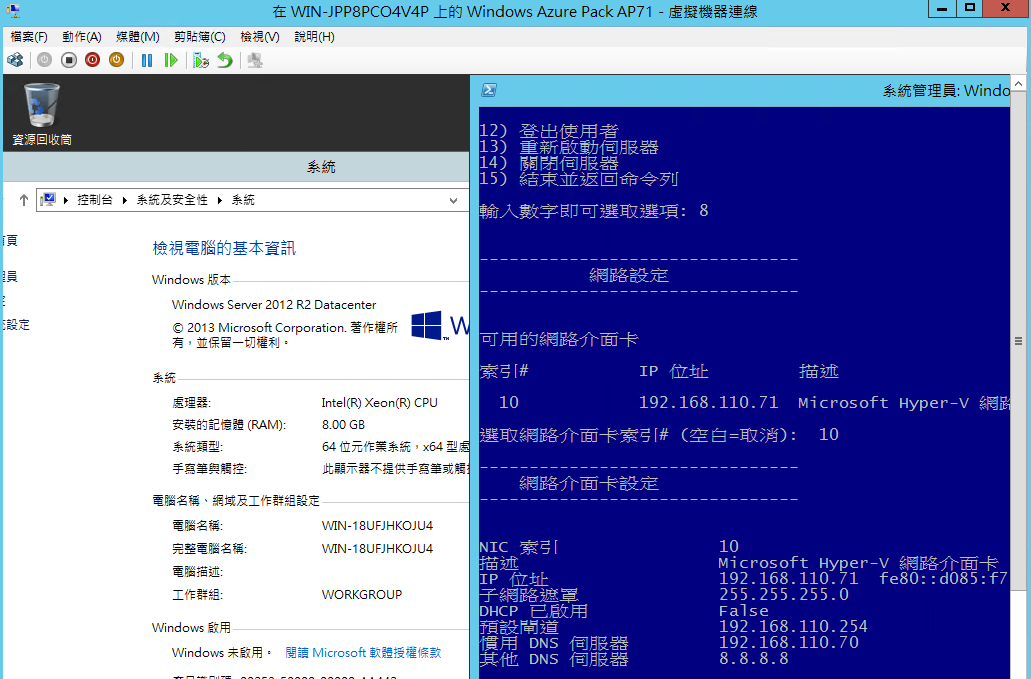Open the 閱讀 Microsoft 軟體授權條款 link
The width and height of the screenshot is (1031, 679).
(363, 653)
